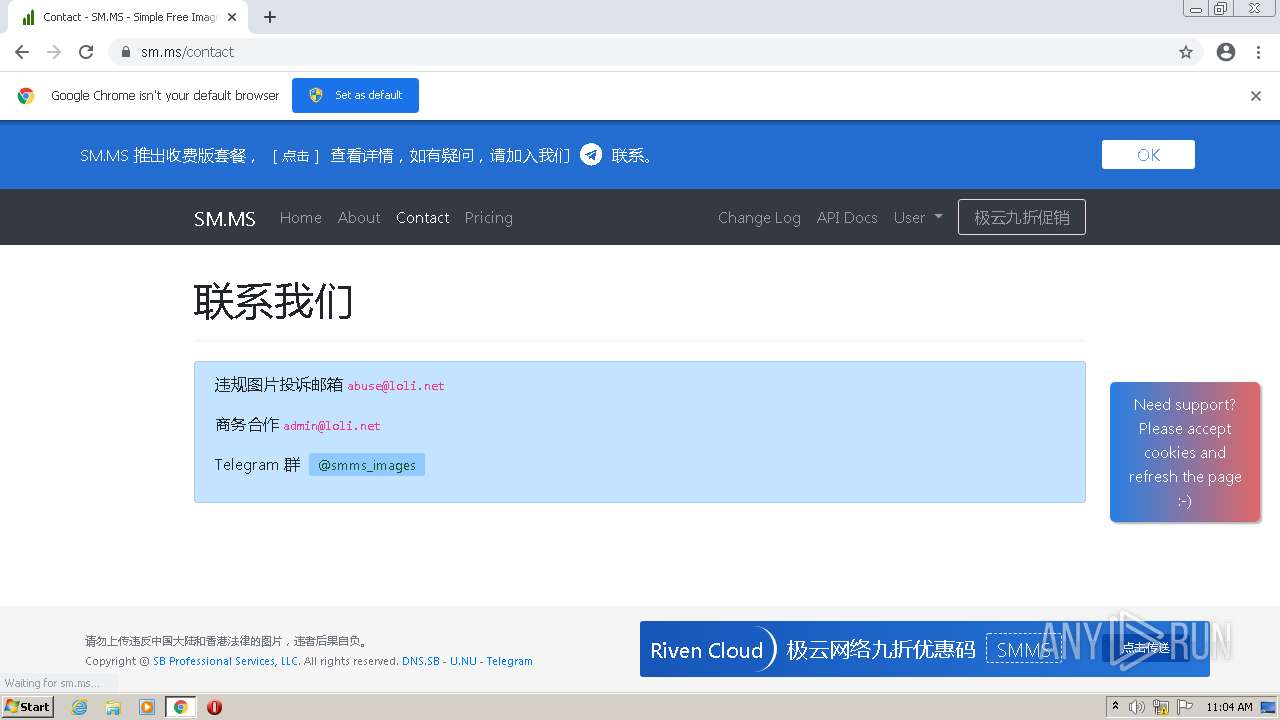Open the API Docs page

pos(847,218)
